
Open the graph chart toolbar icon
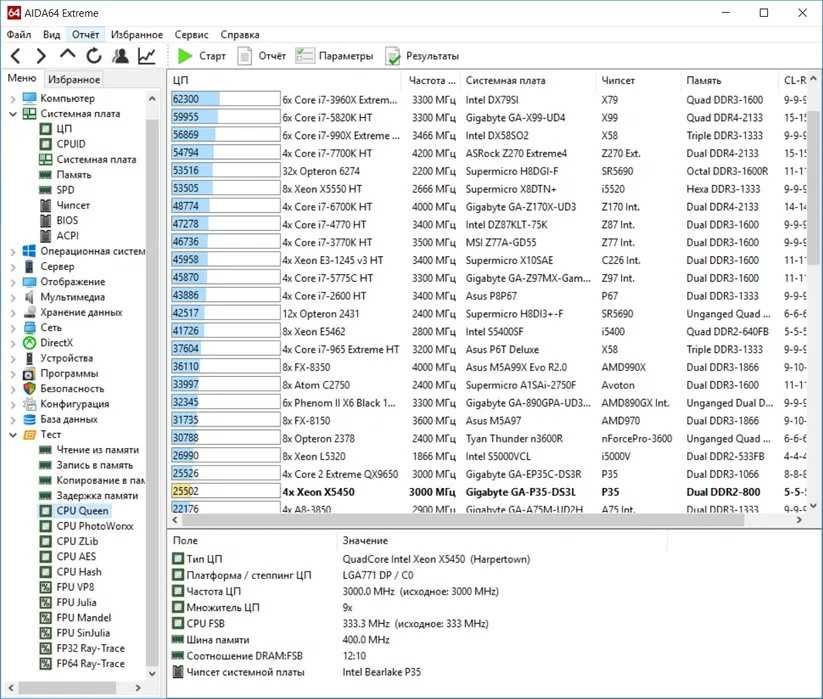pos(146,56)
